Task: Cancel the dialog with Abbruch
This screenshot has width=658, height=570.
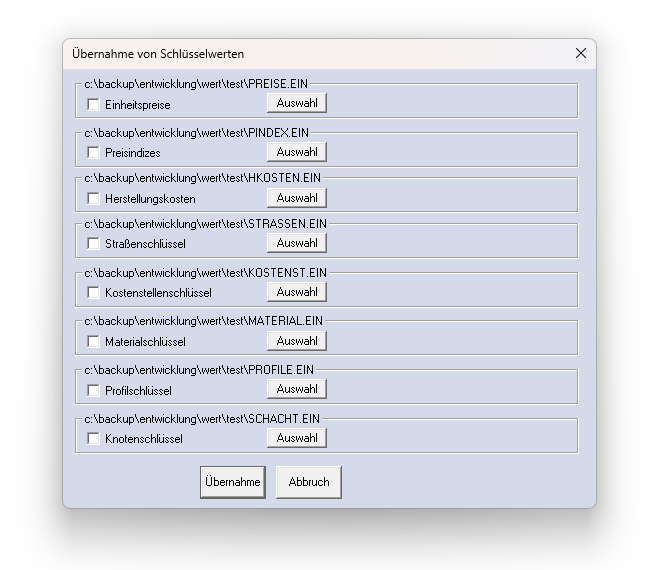Action: pos(309,482)
